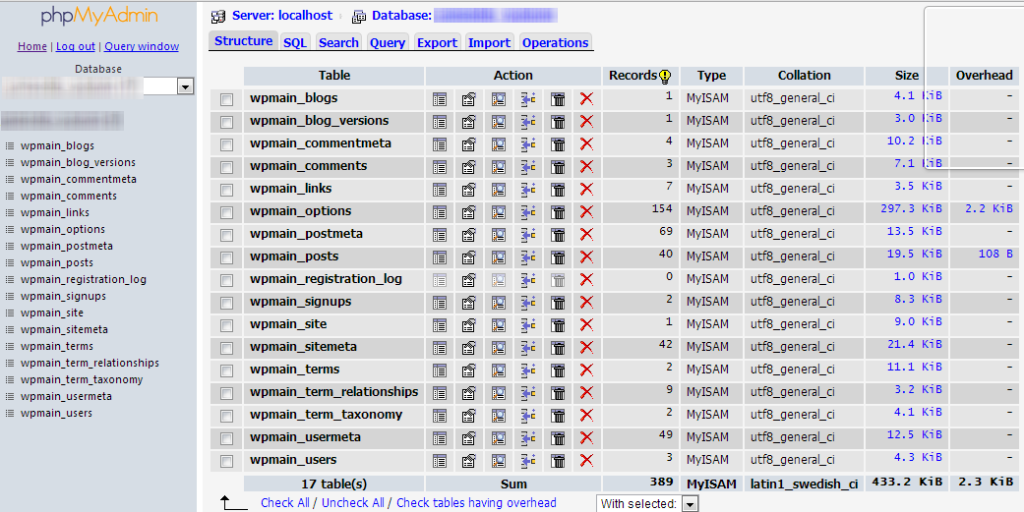Insert a row into wpmain_comments
The height and width of the screenshot is (512, 1024).
[x=528, y=167]
